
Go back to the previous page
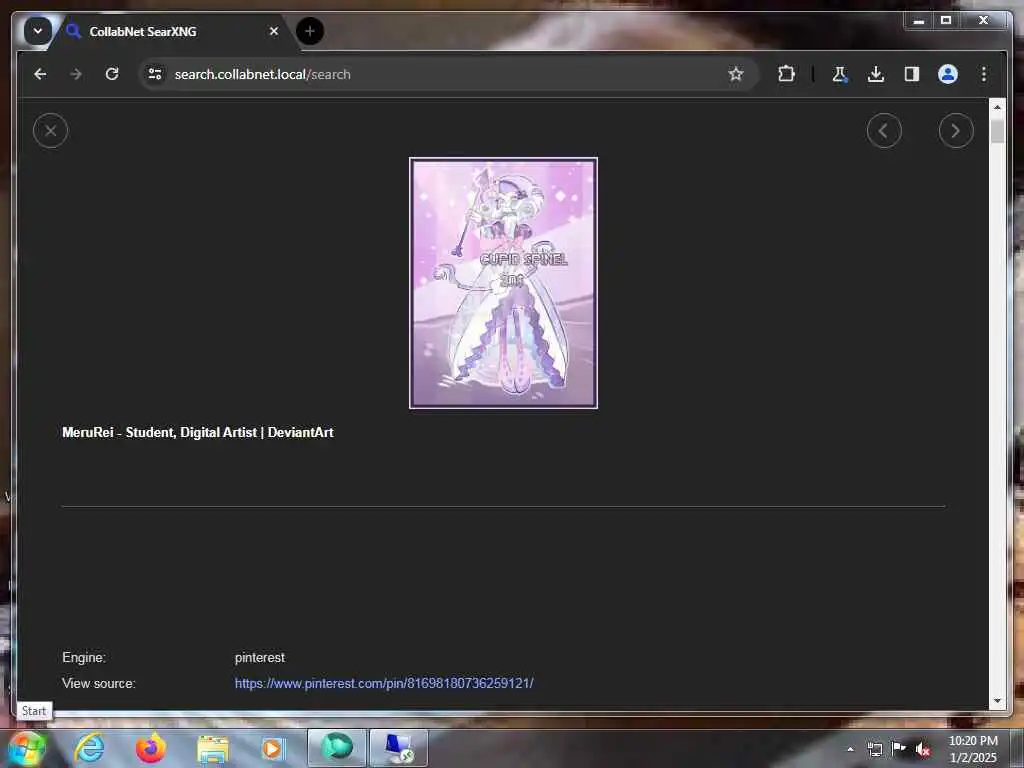click(40, 74)
